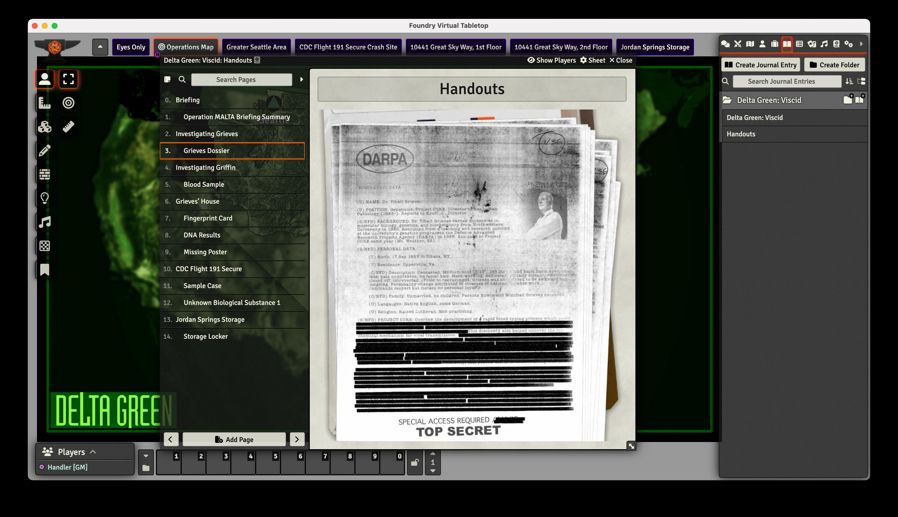Activate the Measure Distance ruler tool
This screenshot has width=898, height=517.
[68, 127]
